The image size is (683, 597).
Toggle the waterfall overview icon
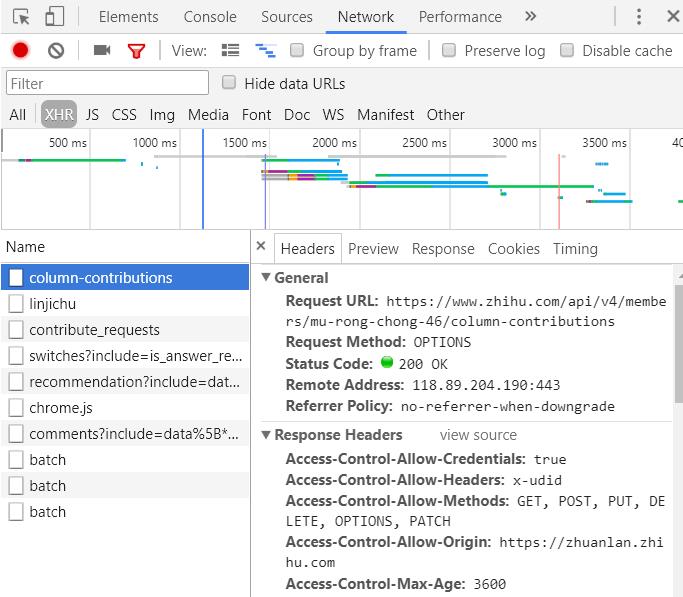coord(265,51)
